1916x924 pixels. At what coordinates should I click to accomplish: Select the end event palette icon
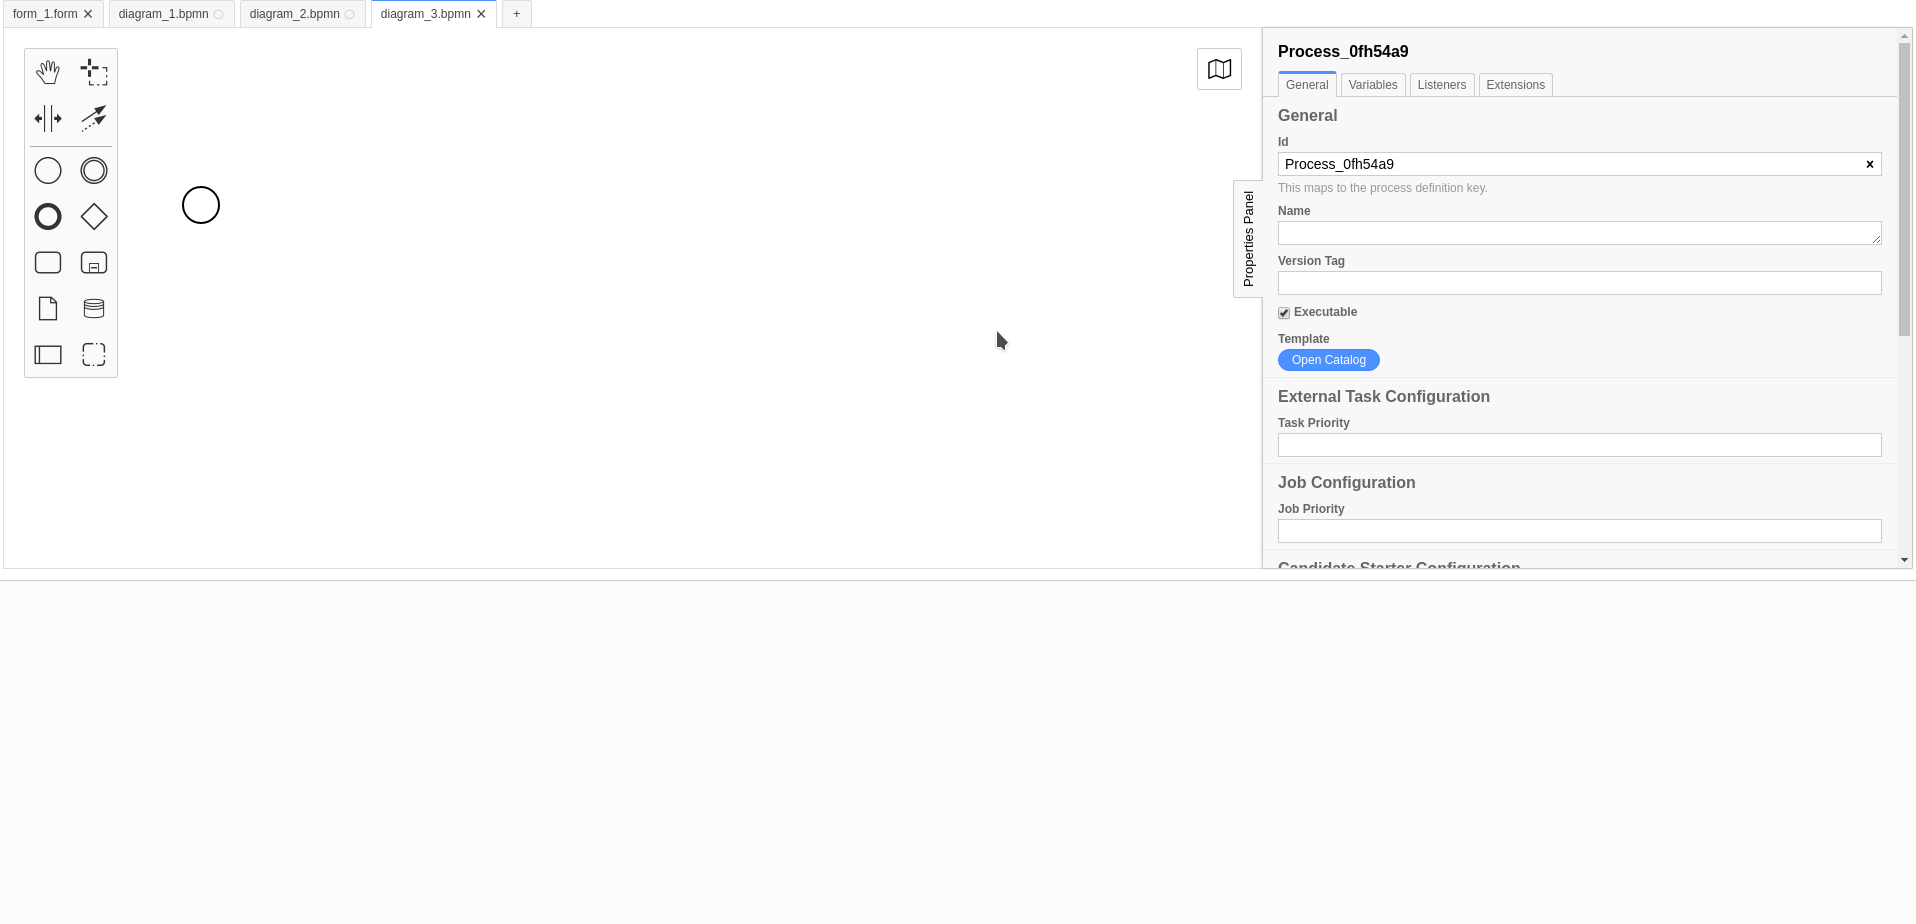[x=48, y=216]
